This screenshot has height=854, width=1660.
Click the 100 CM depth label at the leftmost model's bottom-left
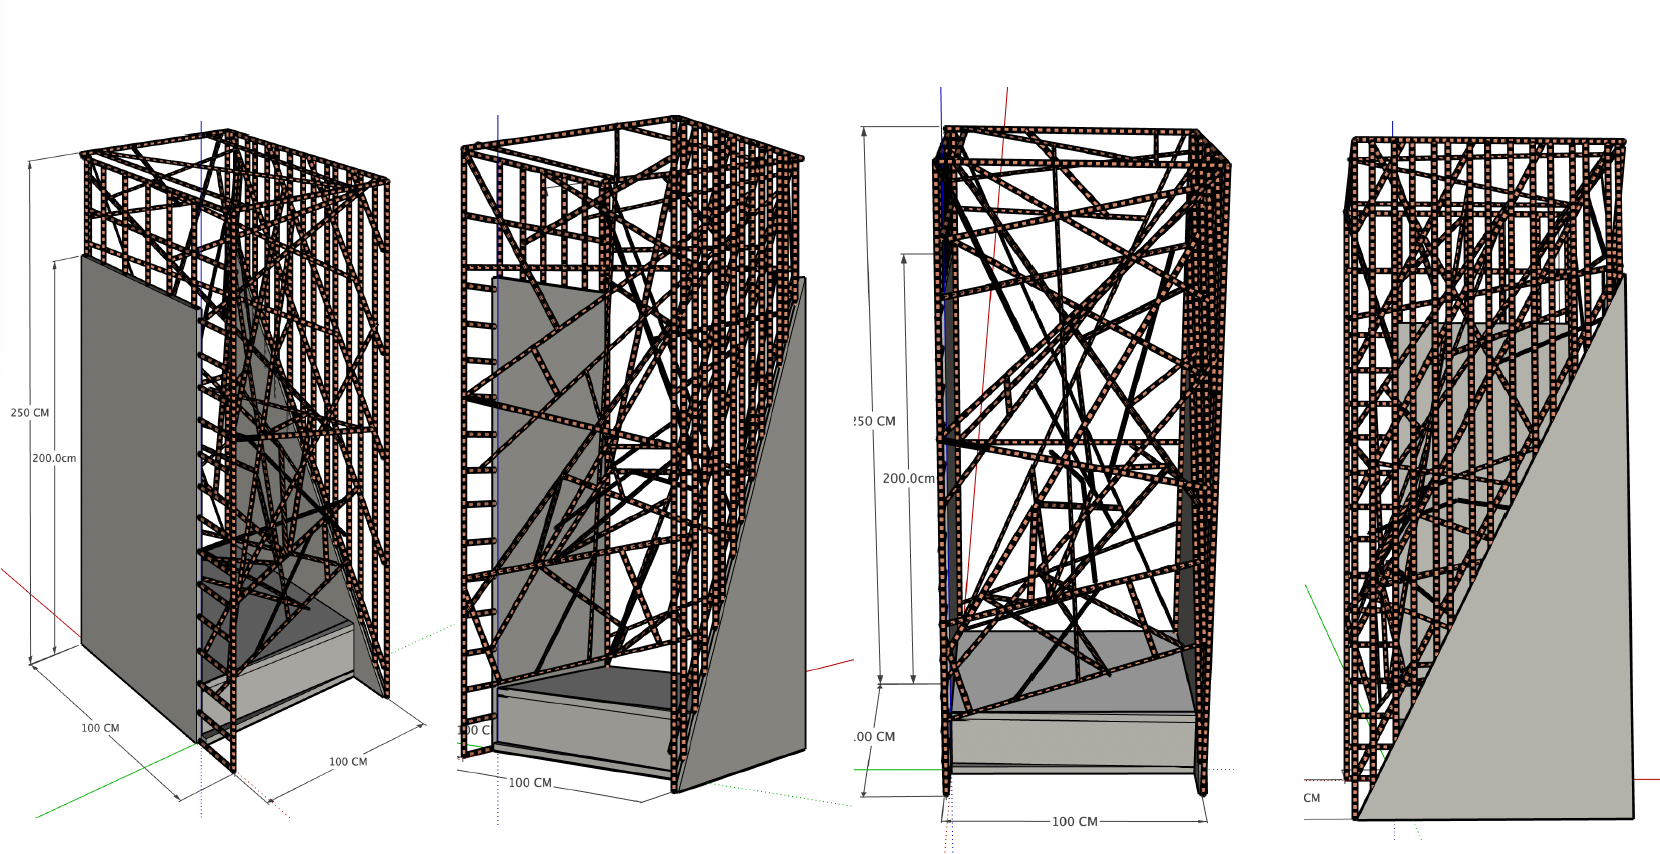[x=100, y=728]
